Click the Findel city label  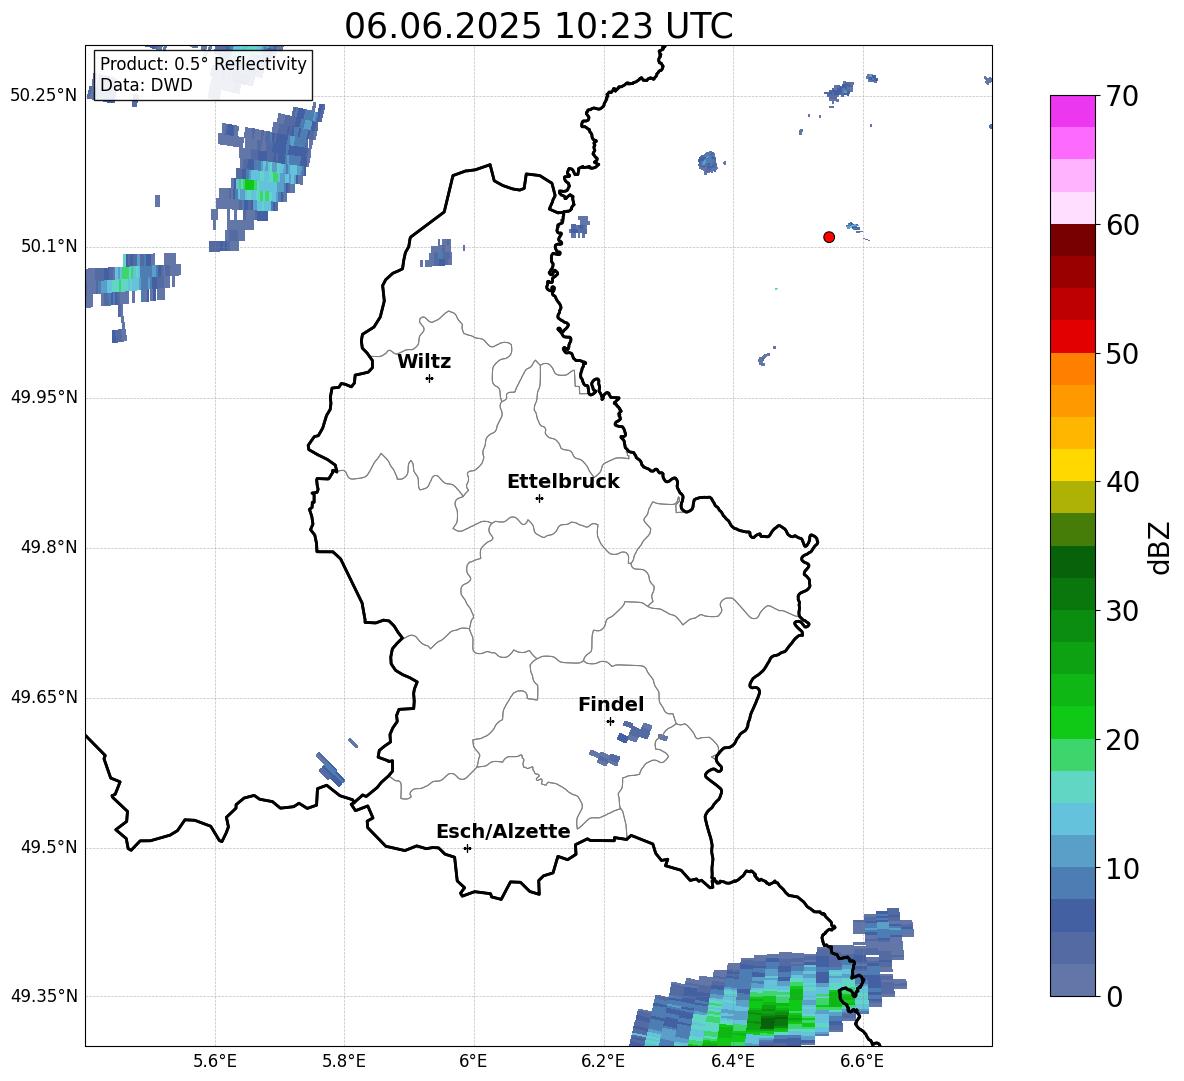[x=611, y=705]
